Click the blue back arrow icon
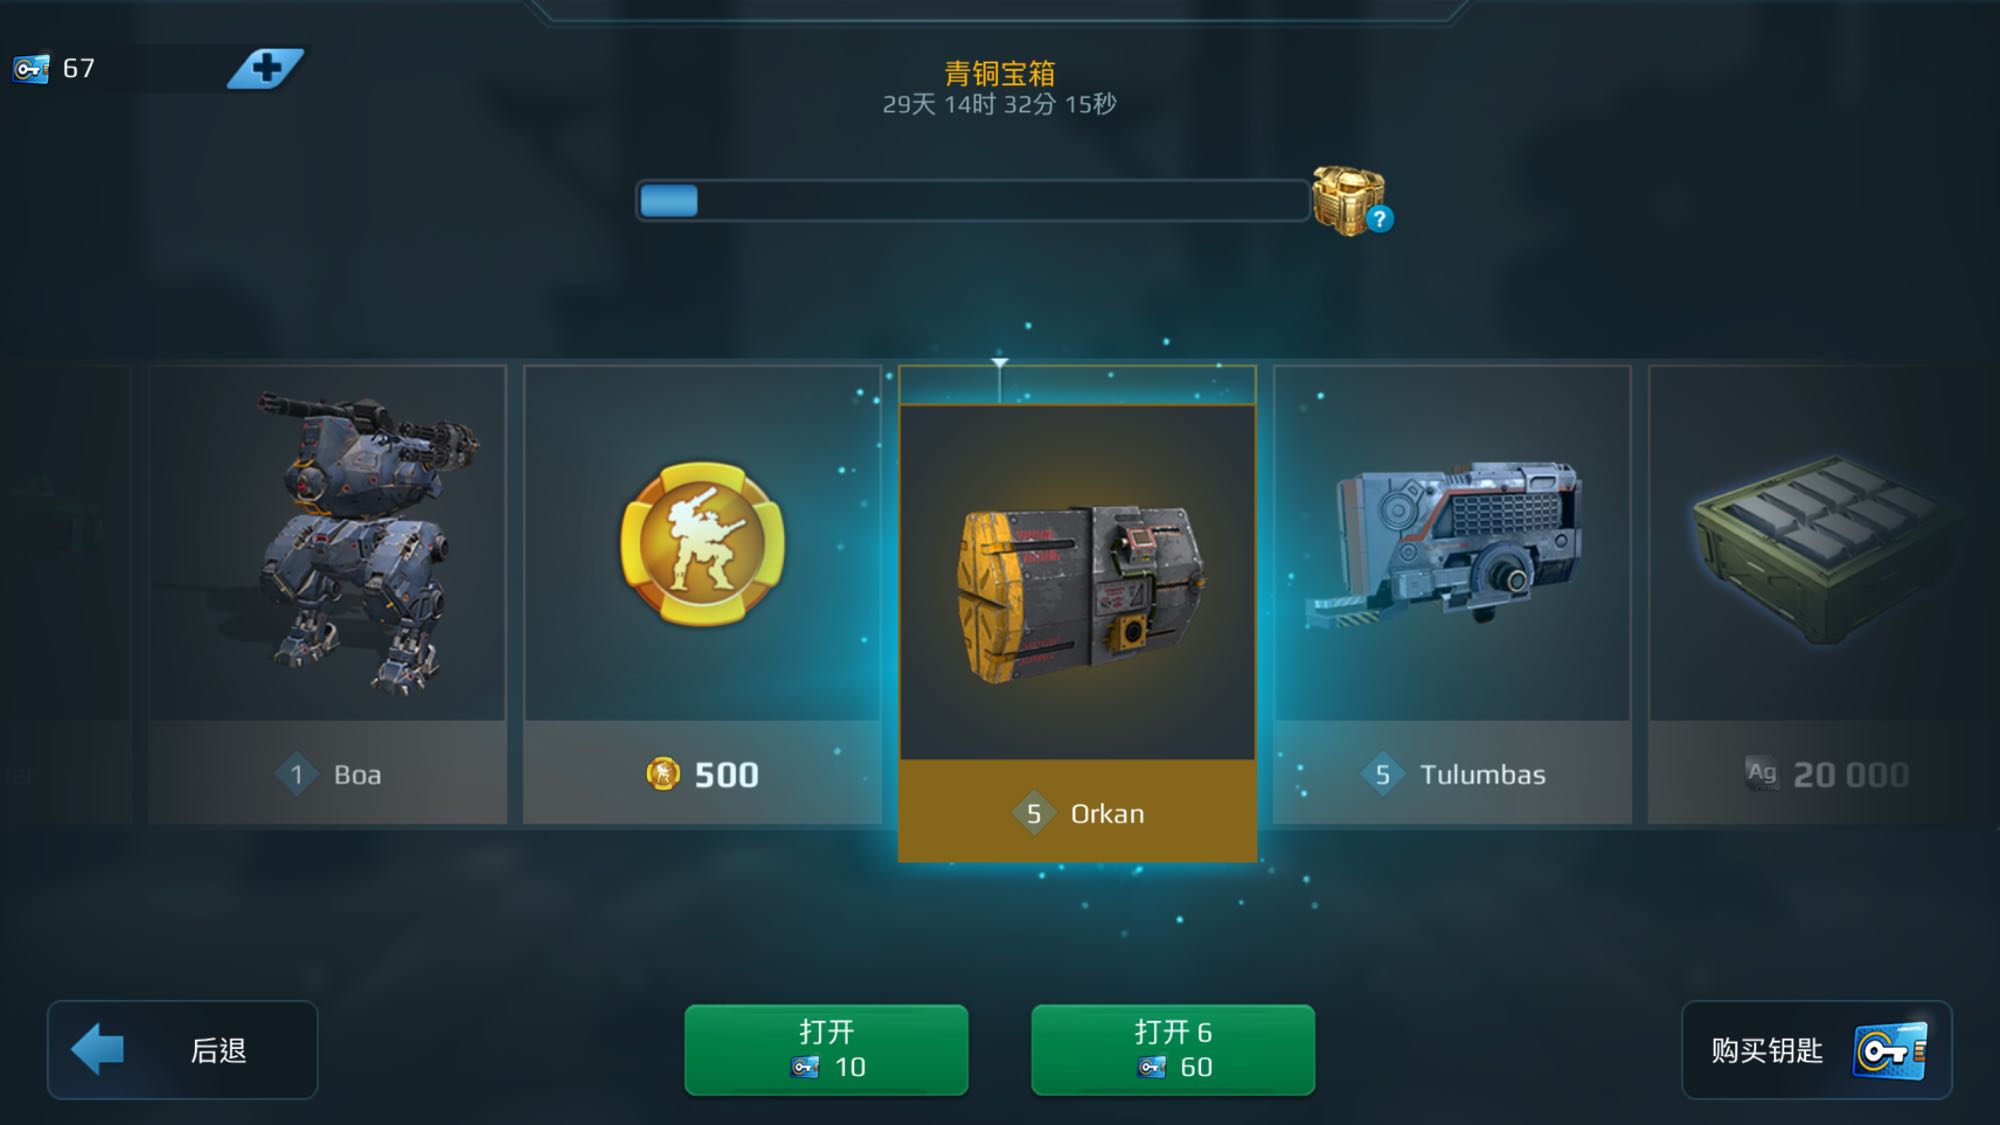This screenshot has width=2000, height=1125. point(97,1049)
